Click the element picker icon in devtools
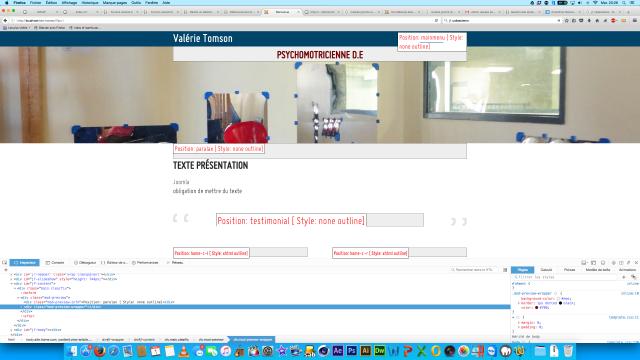Viewport: 640px width, 360px height. coord(4,262)
